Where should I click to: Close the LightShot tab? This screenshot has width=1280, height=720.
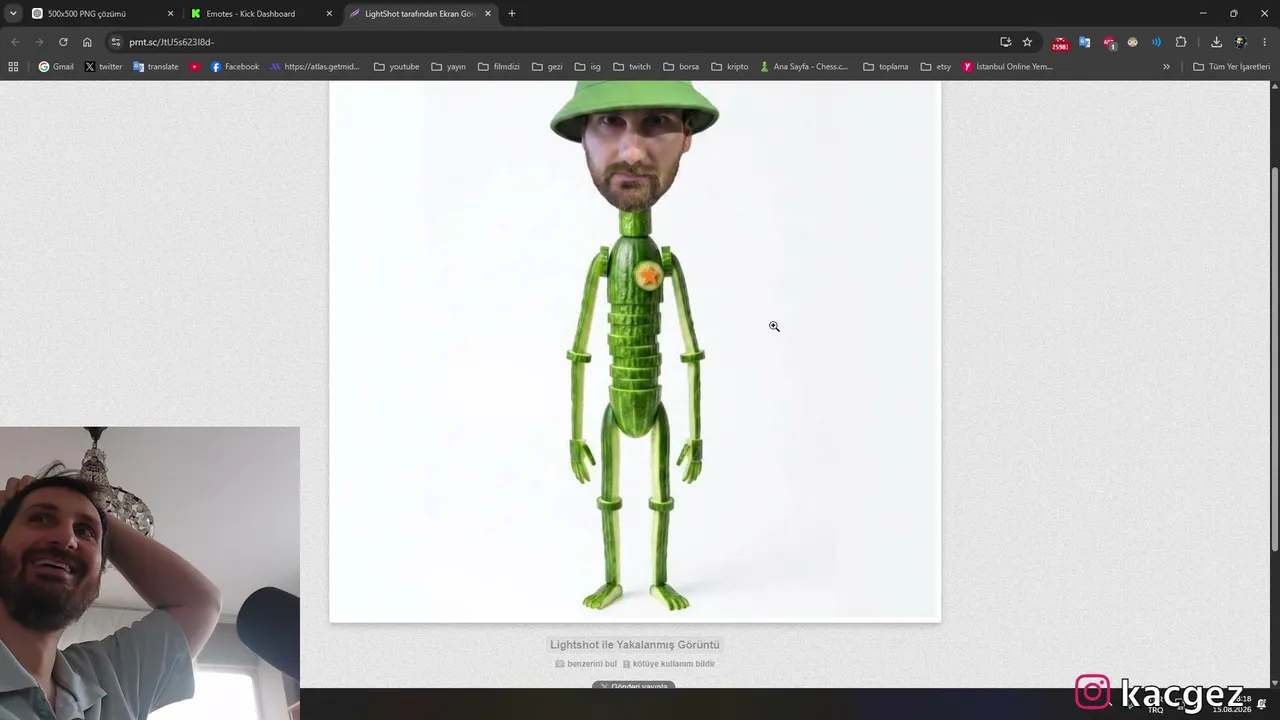click(x=488, y=14)
